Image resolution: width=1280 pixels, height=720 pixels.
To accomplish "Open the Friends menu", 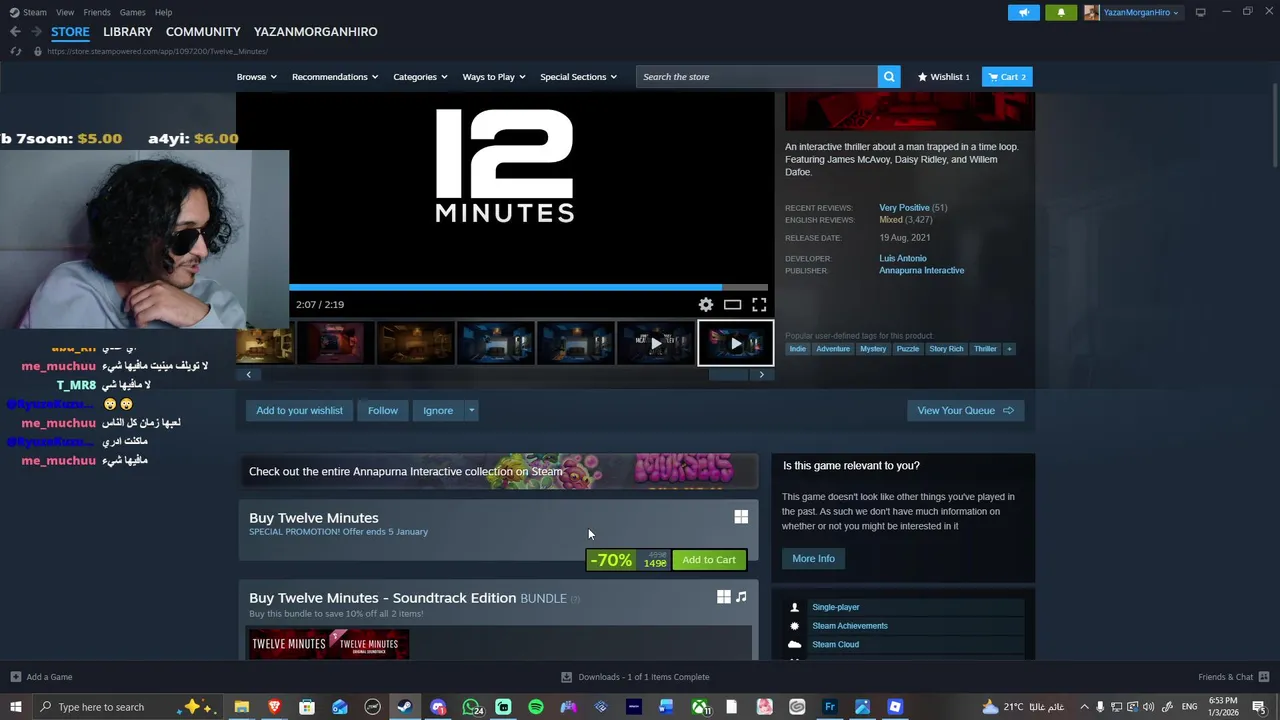I will pyautogui.click(x=97, y=12).
